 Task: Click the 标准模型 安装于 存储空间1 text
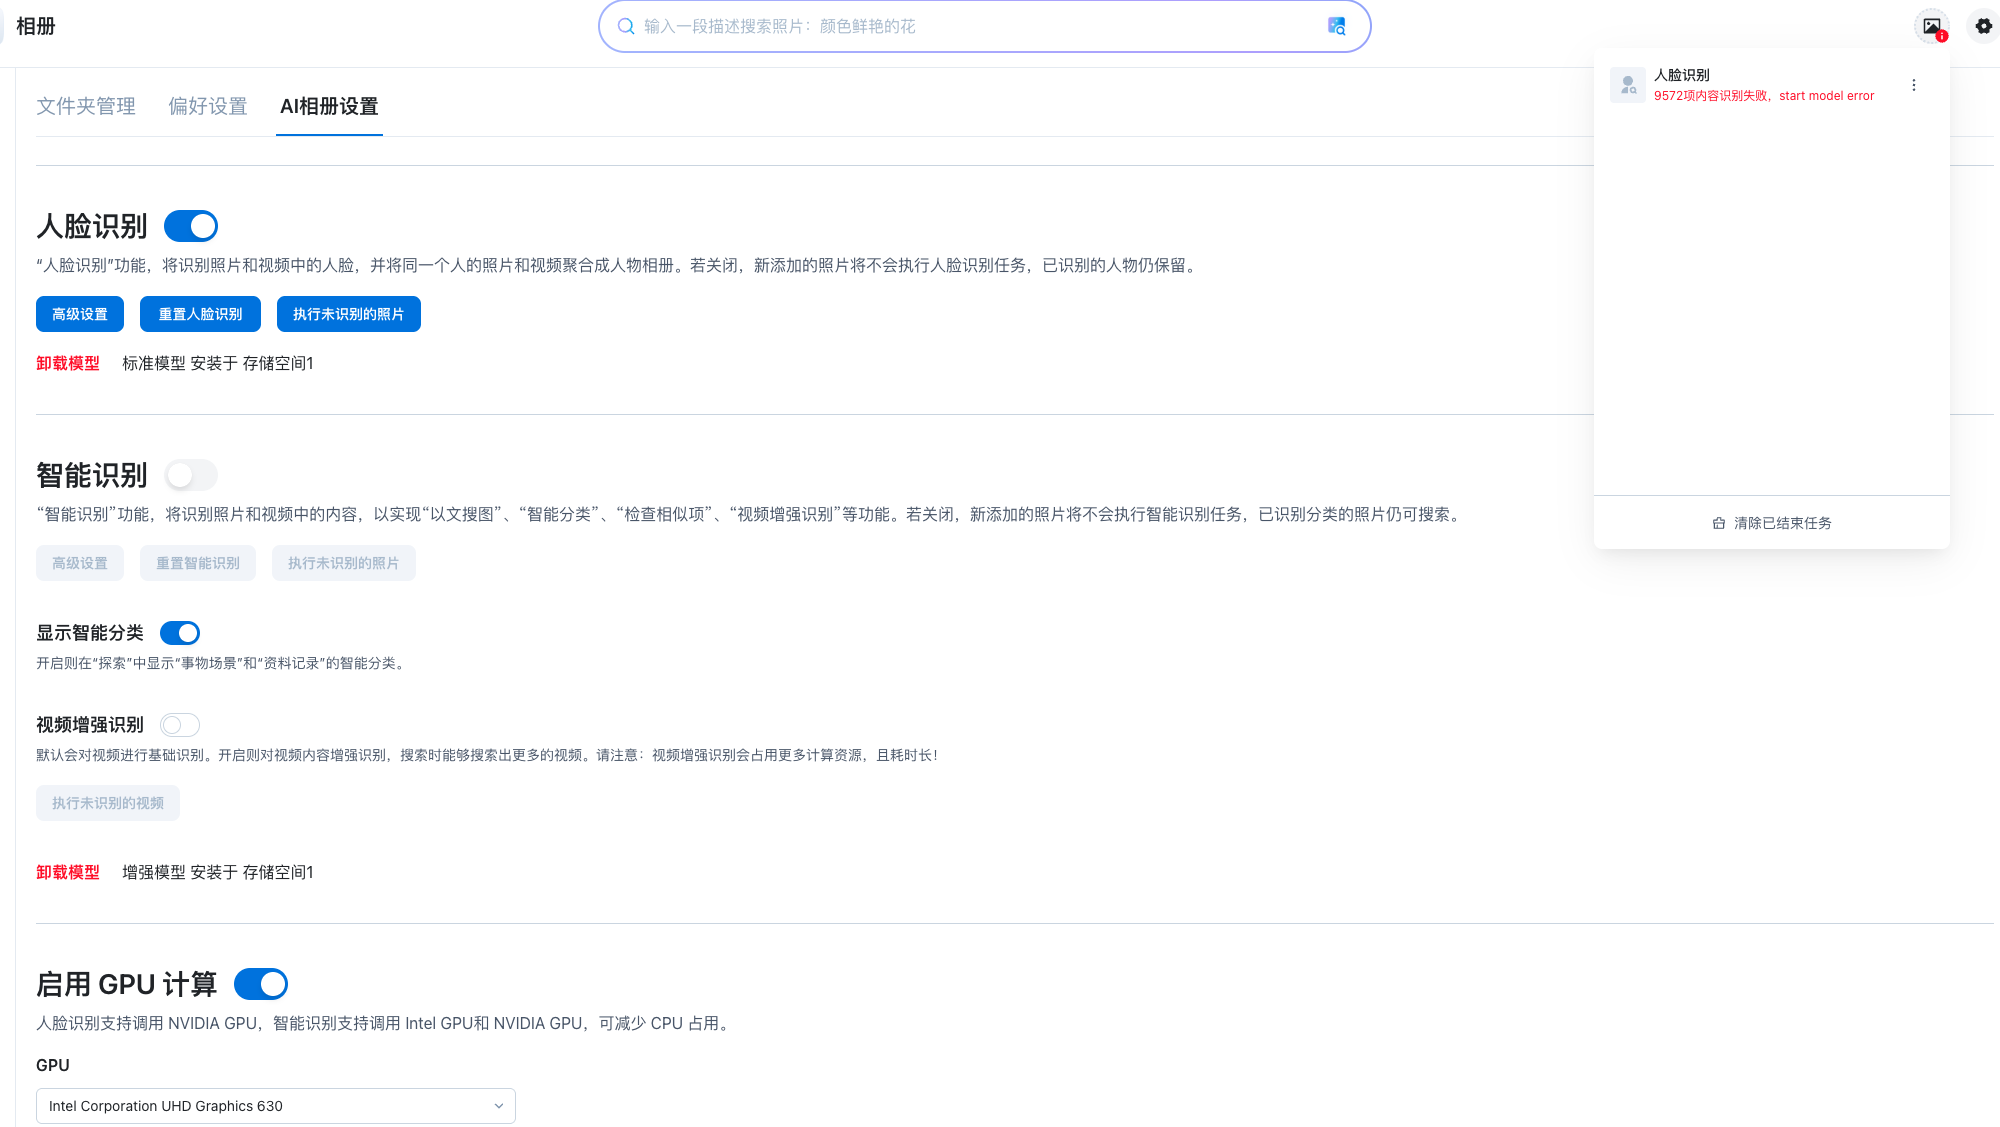(x=218, y=363)
